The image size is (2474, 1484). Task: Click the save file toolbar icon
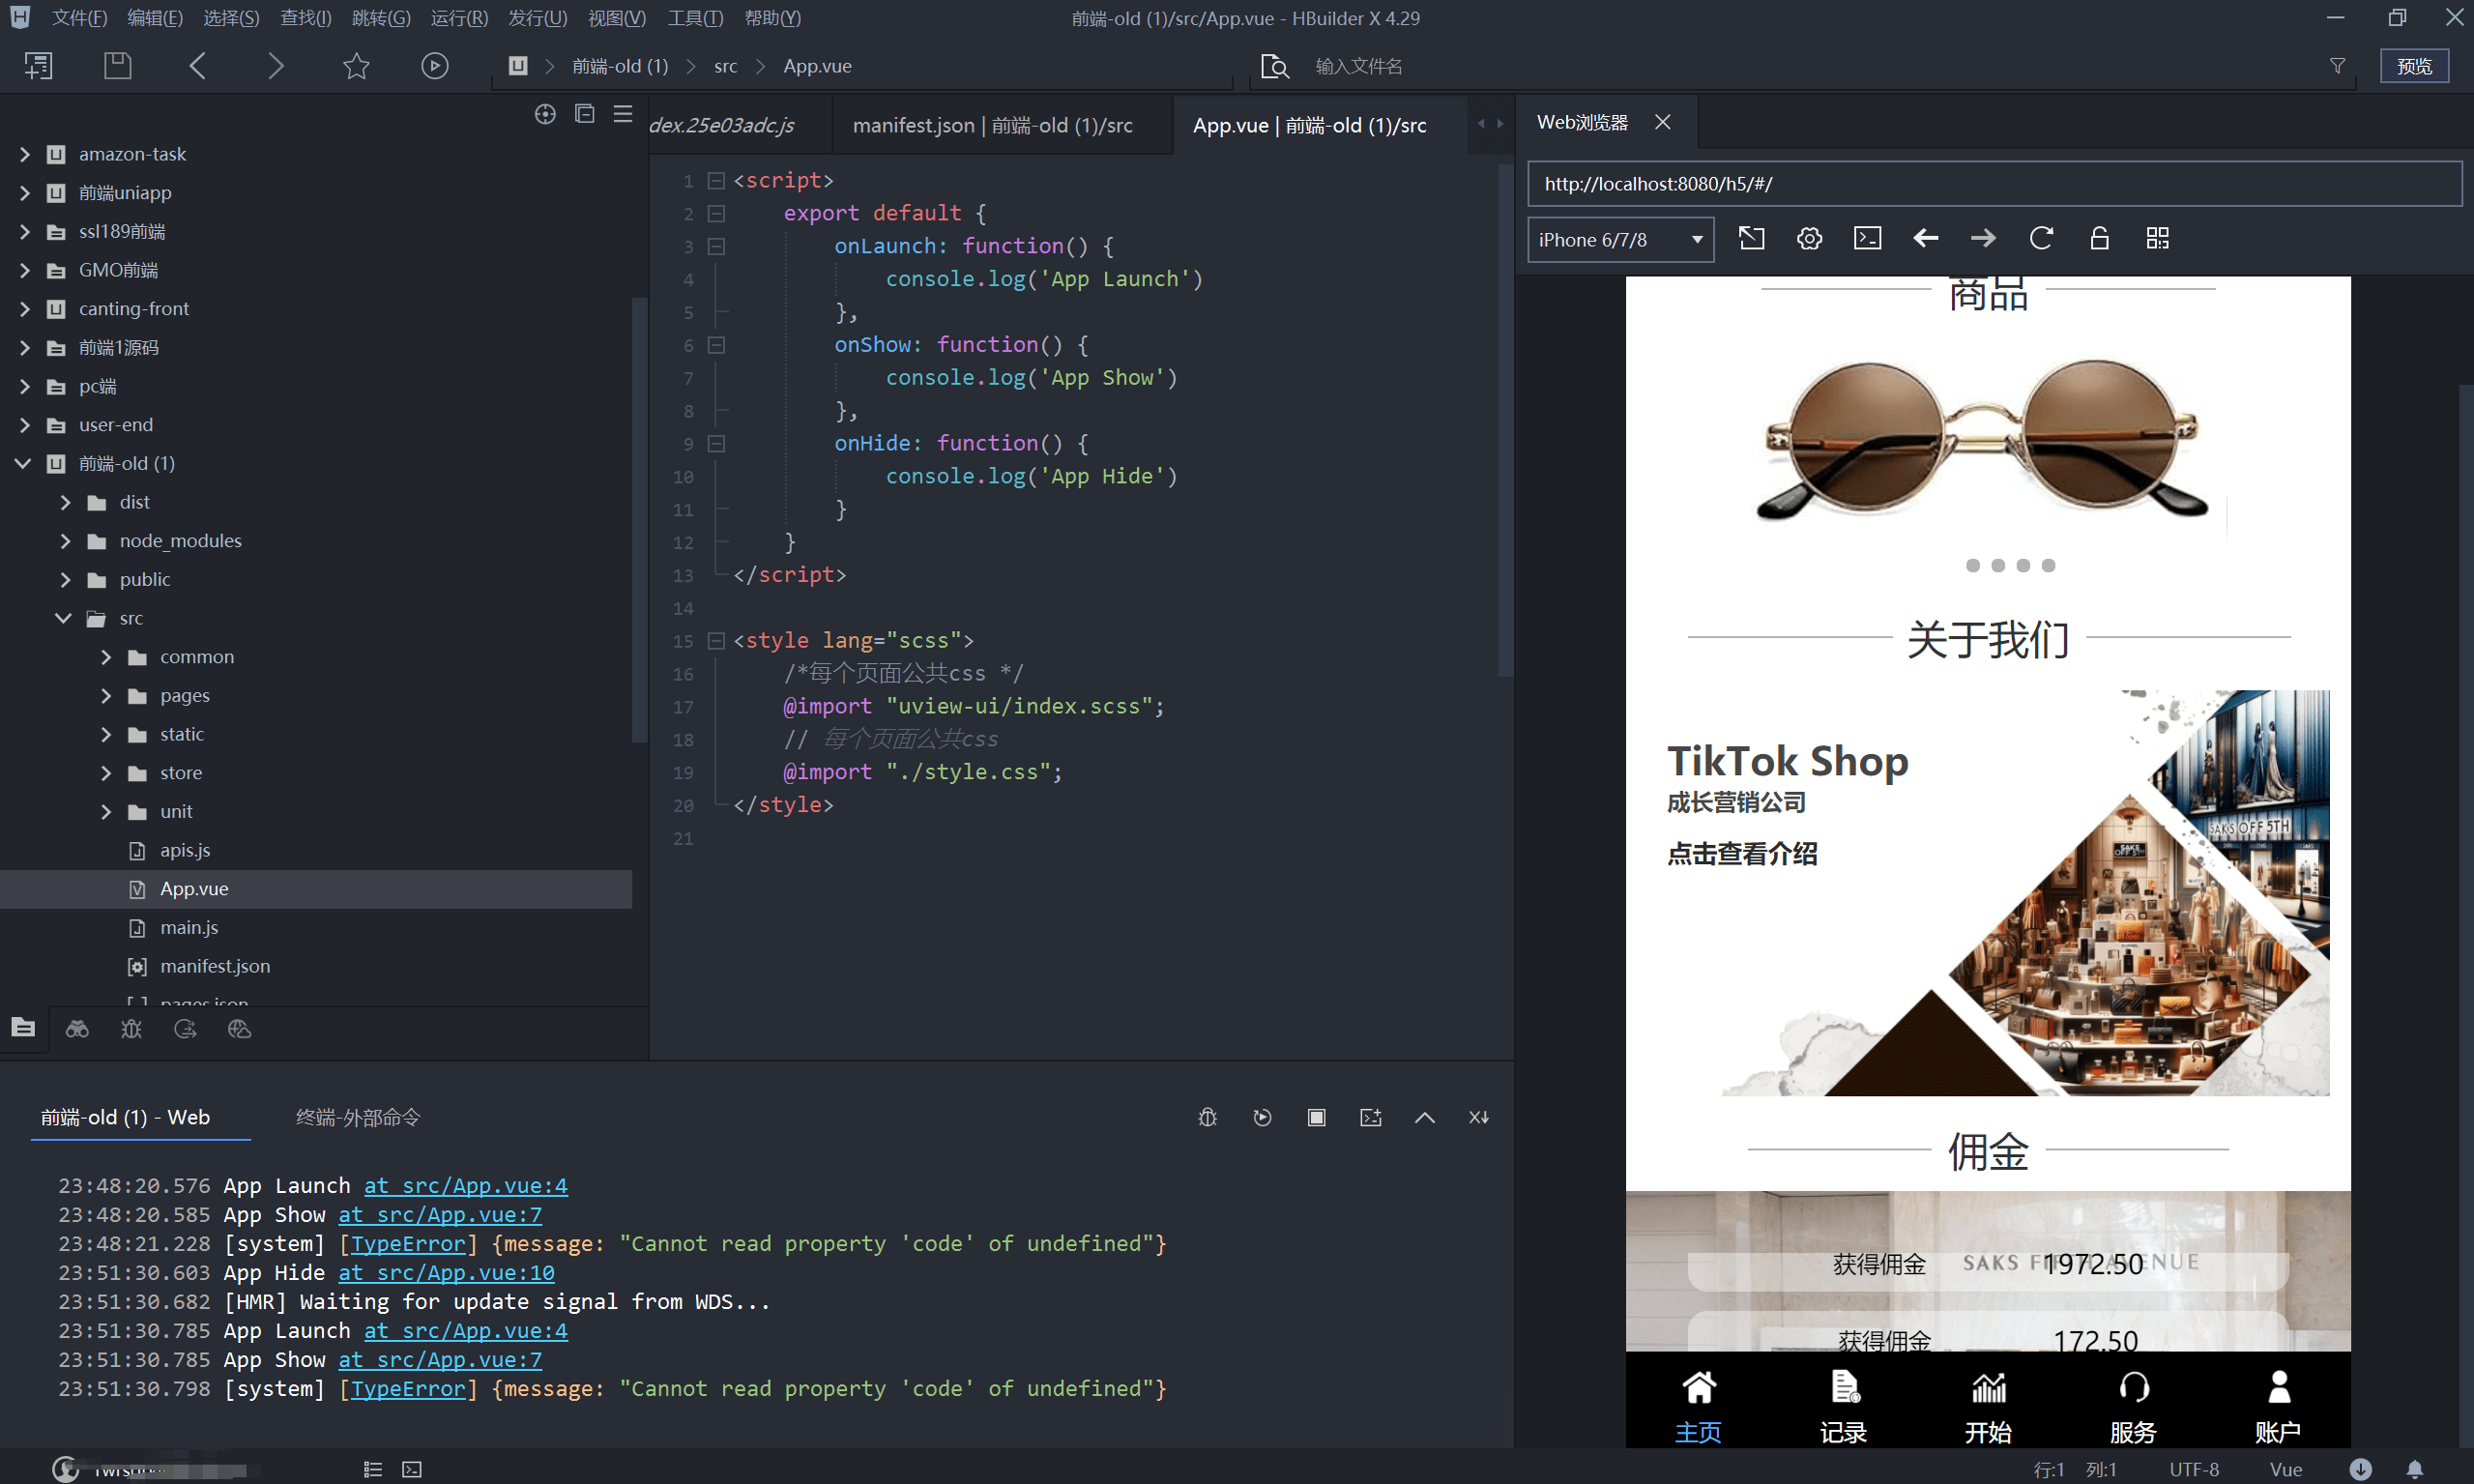118,66
